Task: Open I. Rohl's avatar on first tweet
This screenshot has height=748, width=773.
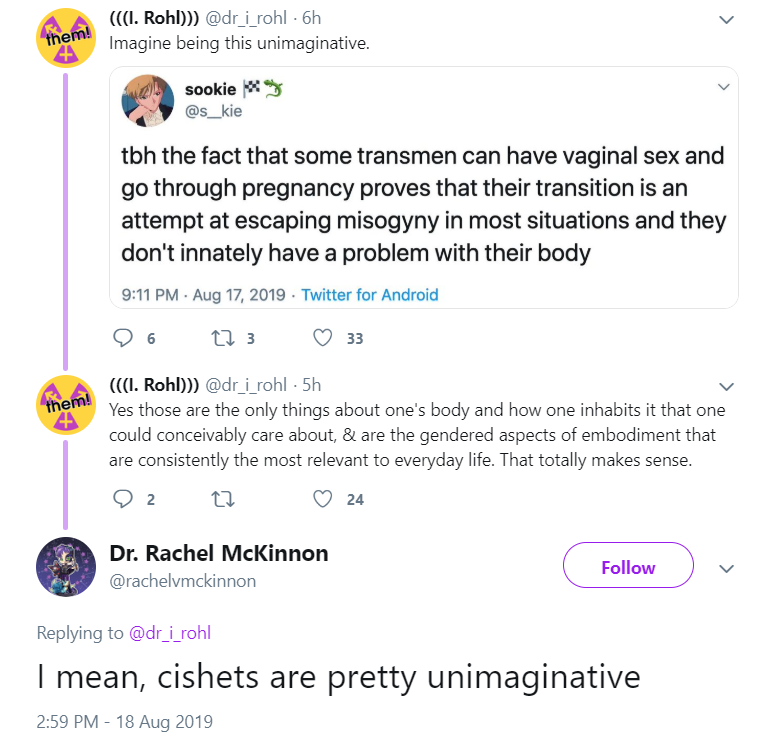Action: tap(66, 38)
